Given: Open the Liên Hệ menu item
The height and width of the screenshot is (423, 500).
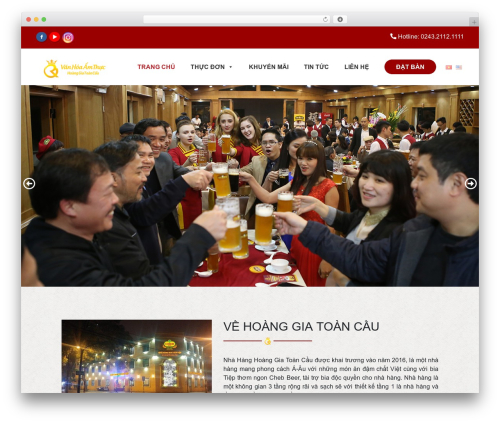Looking at the screenshot, I should pos(356,67).
